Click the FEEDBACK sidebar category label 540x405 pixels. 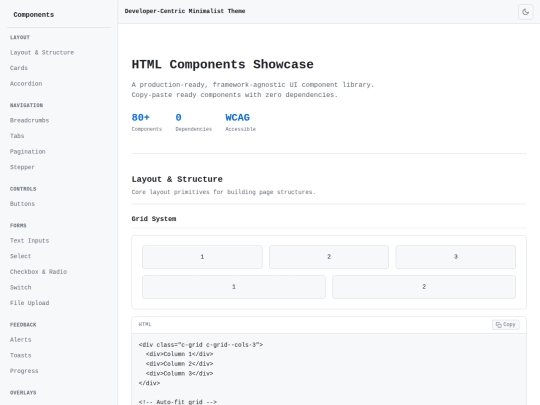coord(23,325)
